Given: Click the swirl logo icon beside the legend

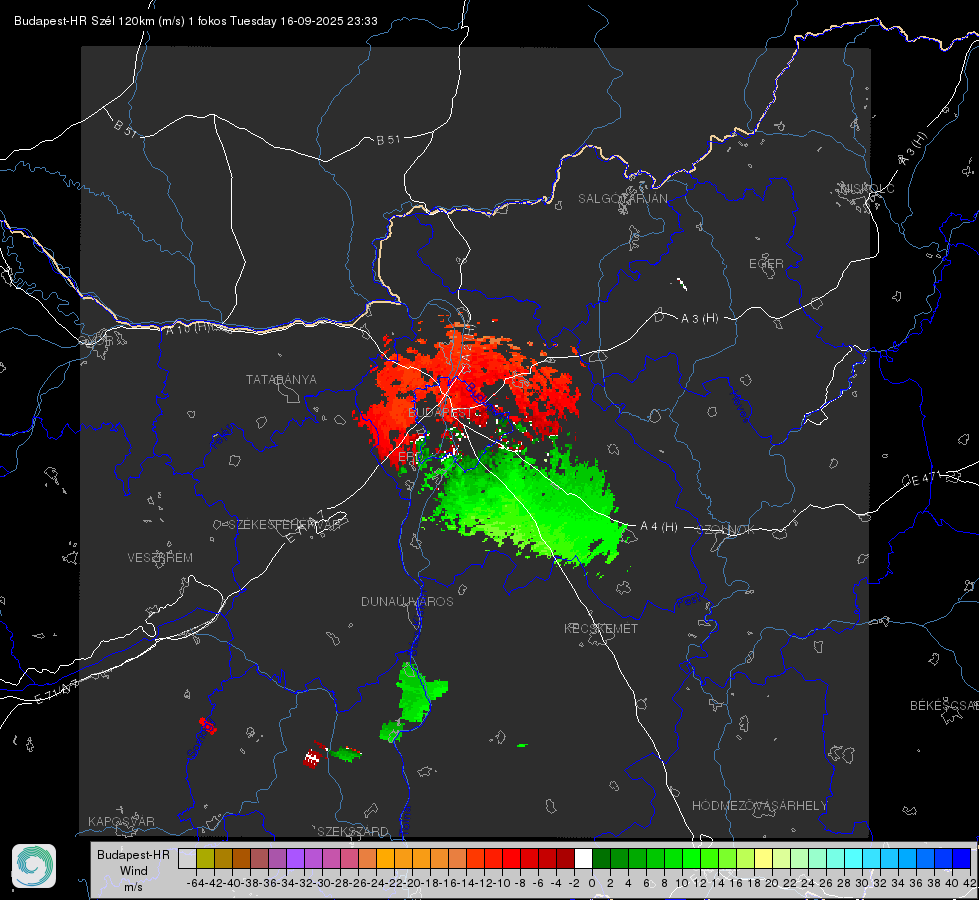Looking at the screenshot, I should [34, 866].
